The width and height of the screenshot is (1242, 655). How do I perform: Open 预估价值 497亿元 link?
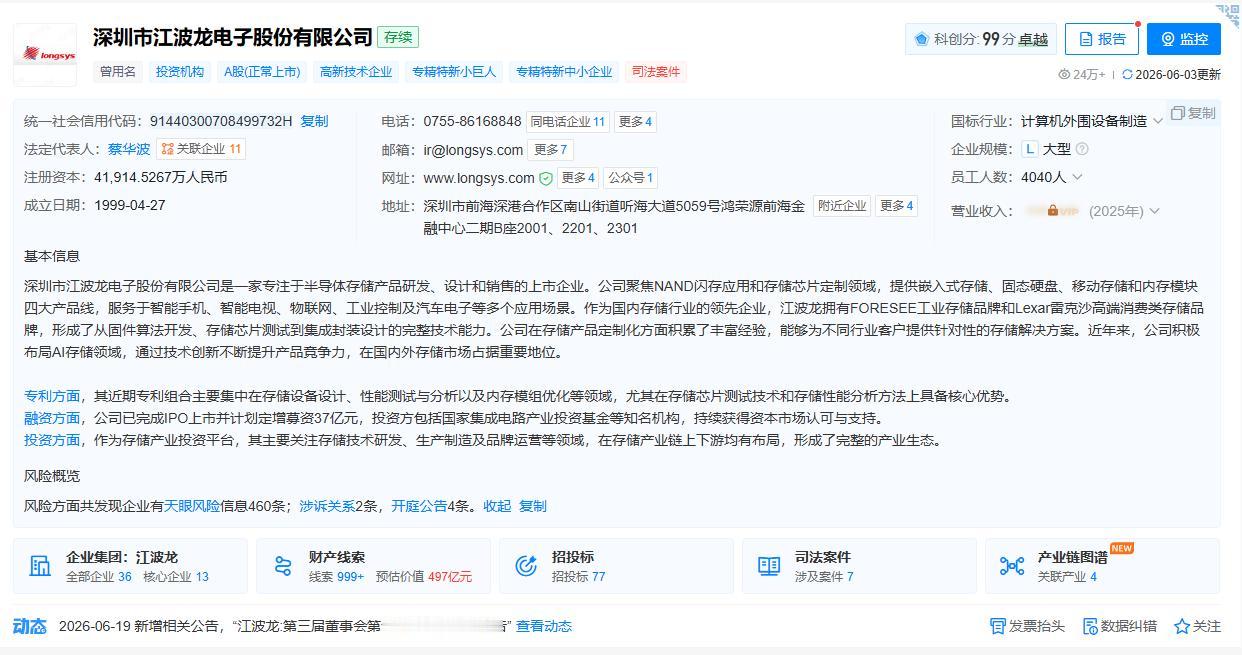pos(423,577)
